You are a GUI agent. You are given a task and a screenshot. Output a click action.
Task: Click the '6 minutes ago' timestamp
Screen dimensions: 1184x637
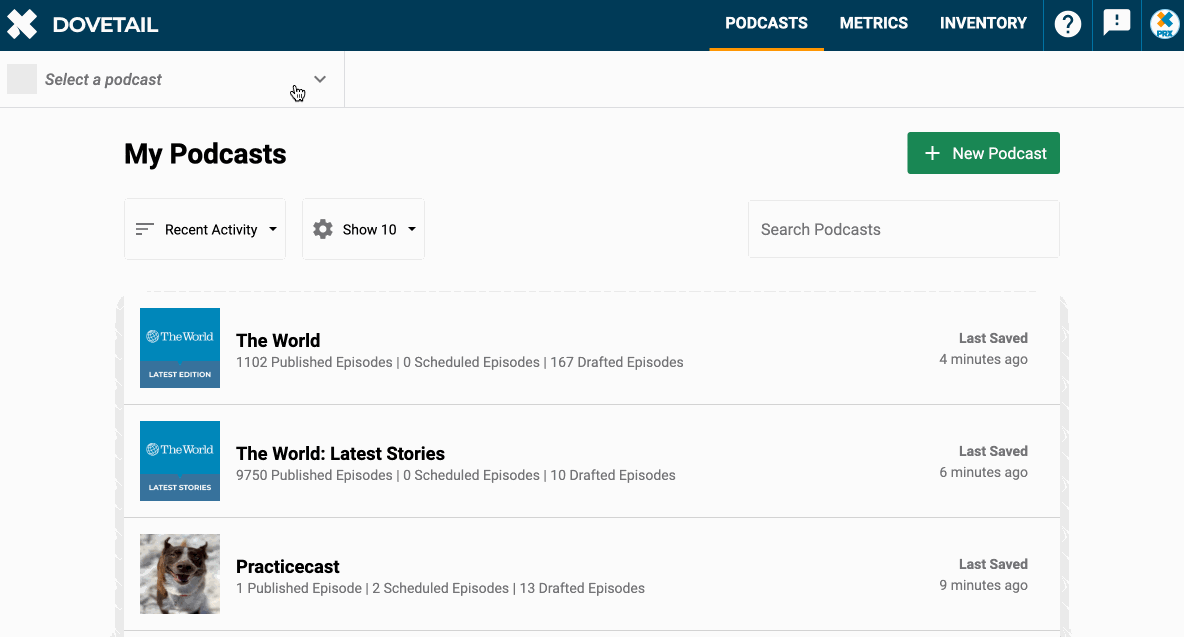(x=983, y=472)
